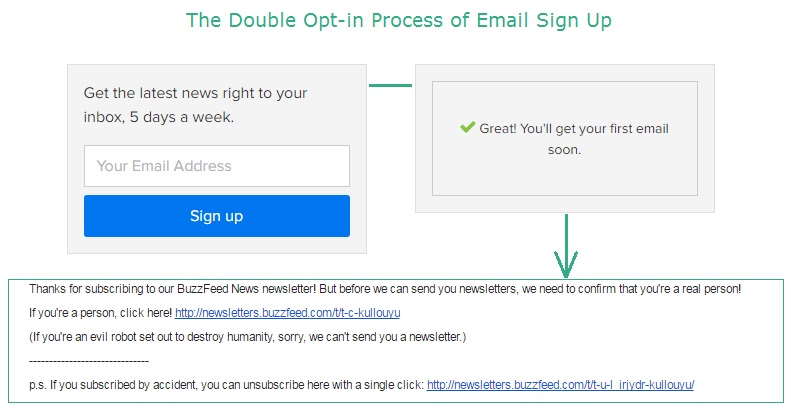Click the 'Great! You'll get your first email' message
The width and height of the screenshot is (791, 409).
574,129
